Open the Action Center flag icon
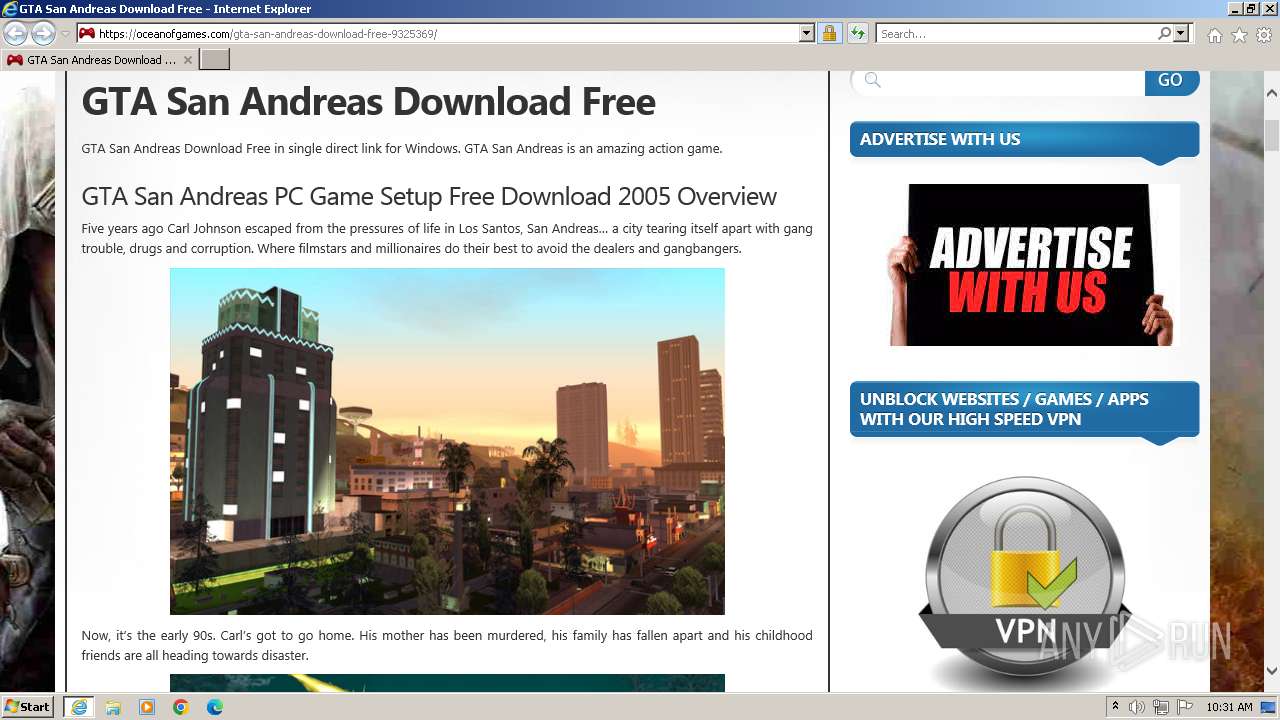 click(x=1185, y=707)
